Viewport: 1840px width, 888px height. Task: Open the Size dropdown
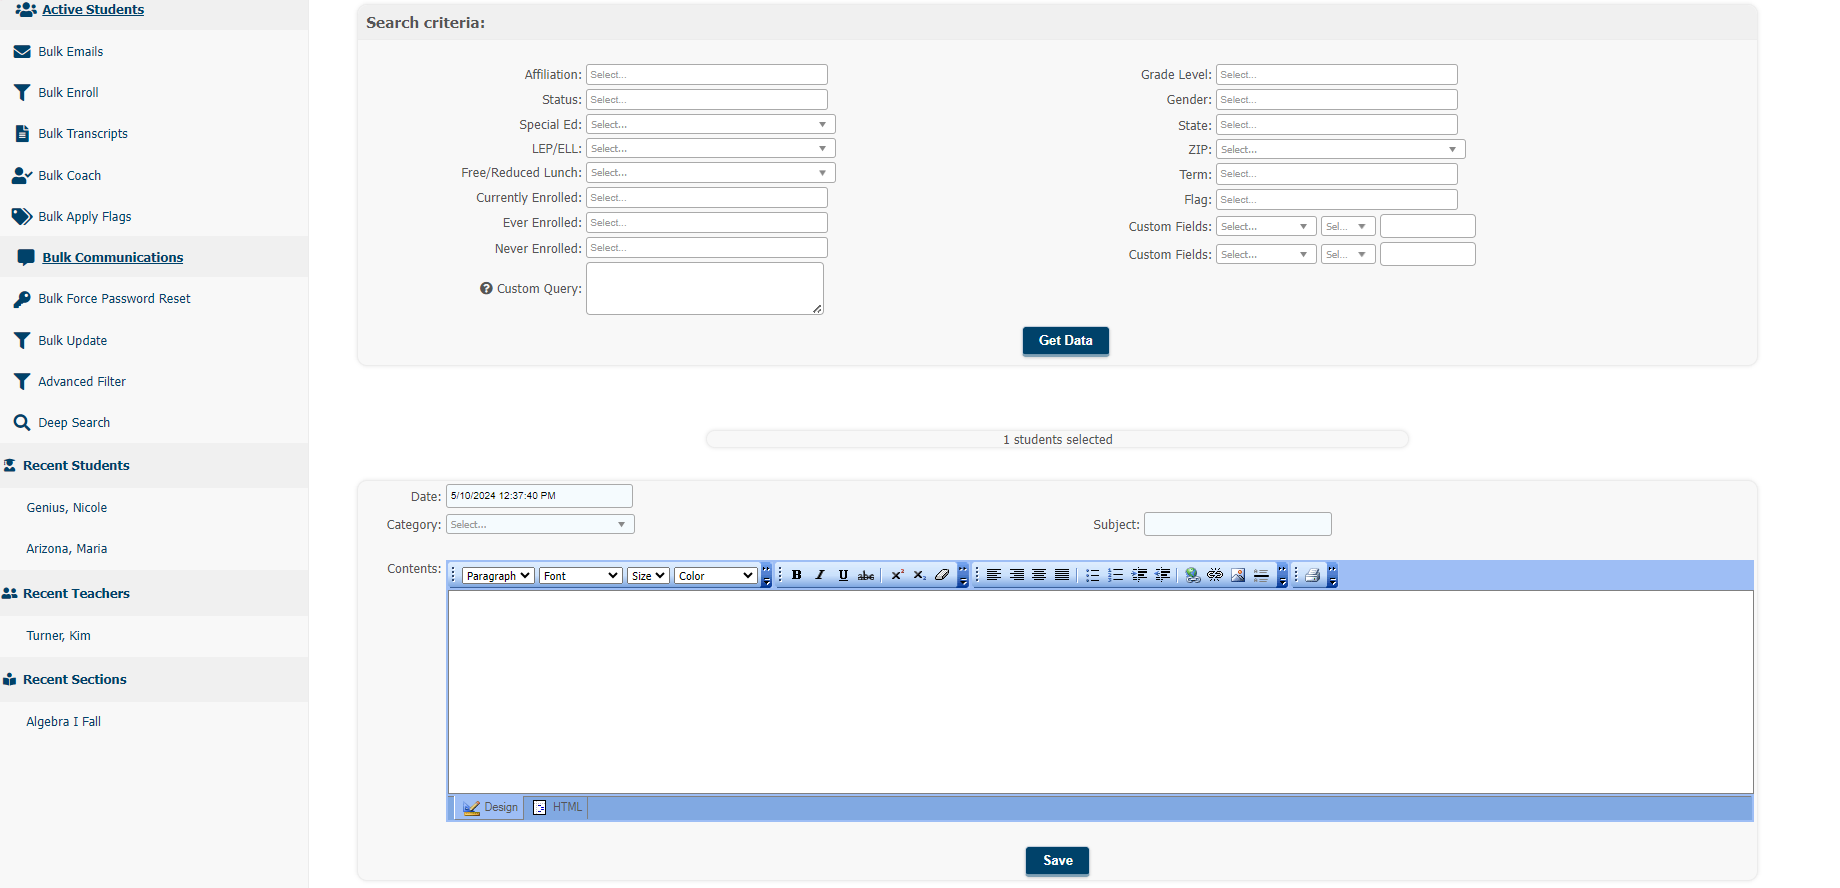point(648,576)
